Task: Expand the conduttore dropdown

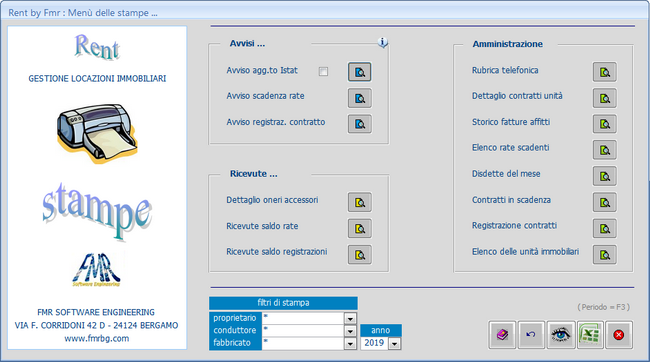Action: click(x=350, y=331)
